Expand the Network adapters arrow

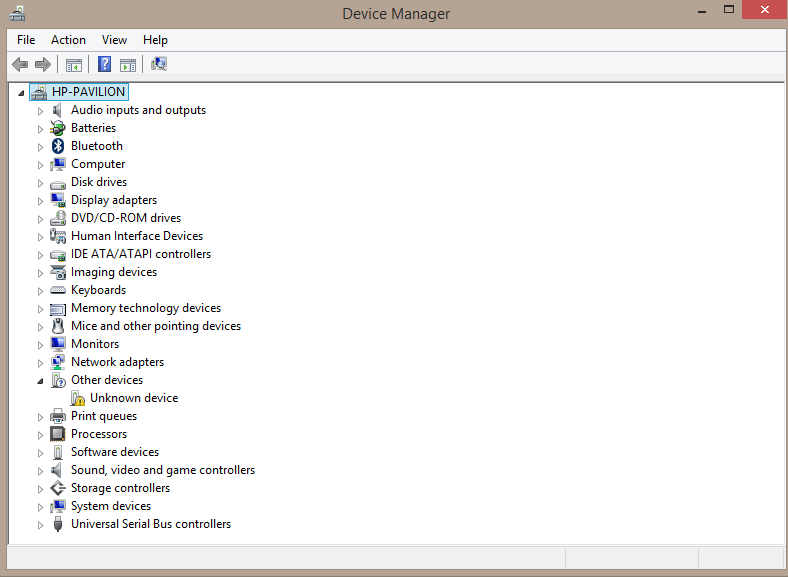pos(40,363)
